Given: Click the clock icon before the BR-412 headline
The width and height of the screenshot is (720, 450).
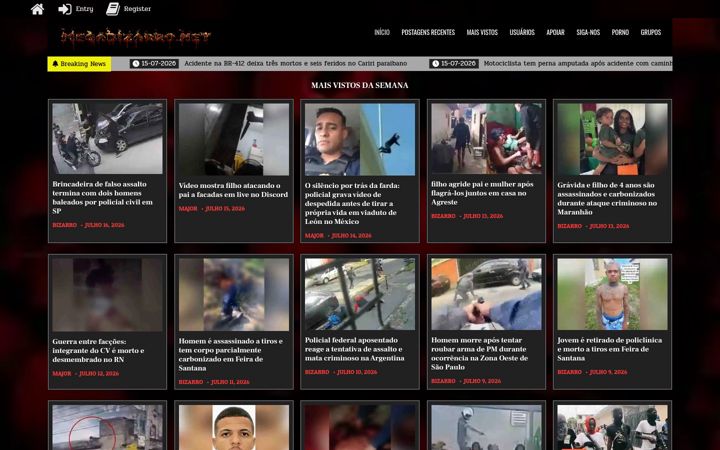Looking at the screenshot, I should (135, 64).
